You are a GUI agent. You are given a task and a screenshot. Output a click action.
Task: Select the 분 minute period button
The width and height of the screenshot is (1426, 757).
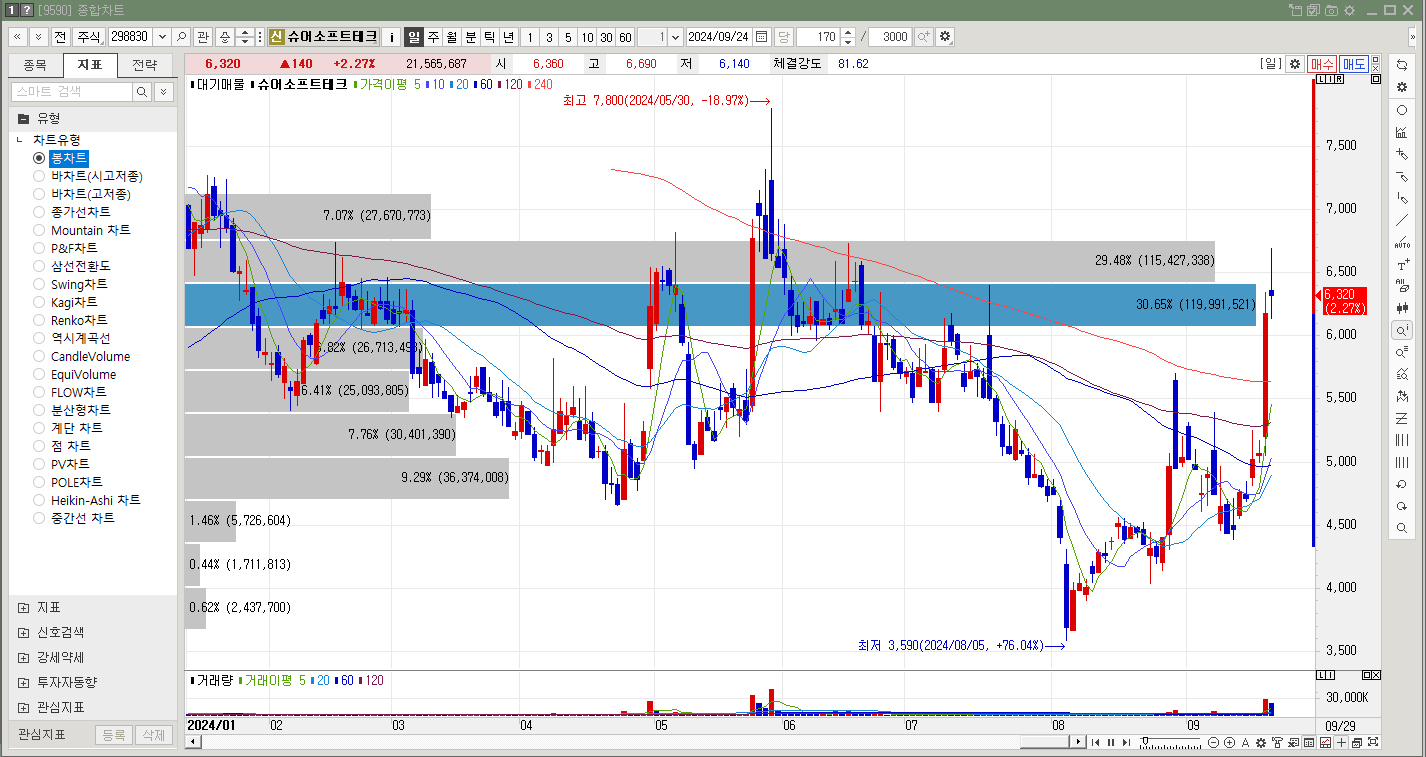coord(470,37)
